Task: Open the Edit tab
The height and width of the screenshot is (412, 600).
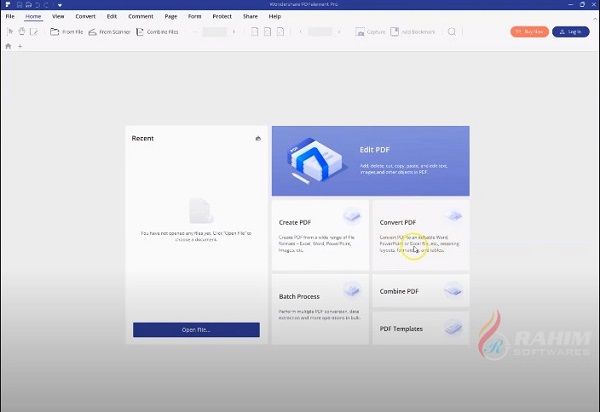Action: (112, 16)
